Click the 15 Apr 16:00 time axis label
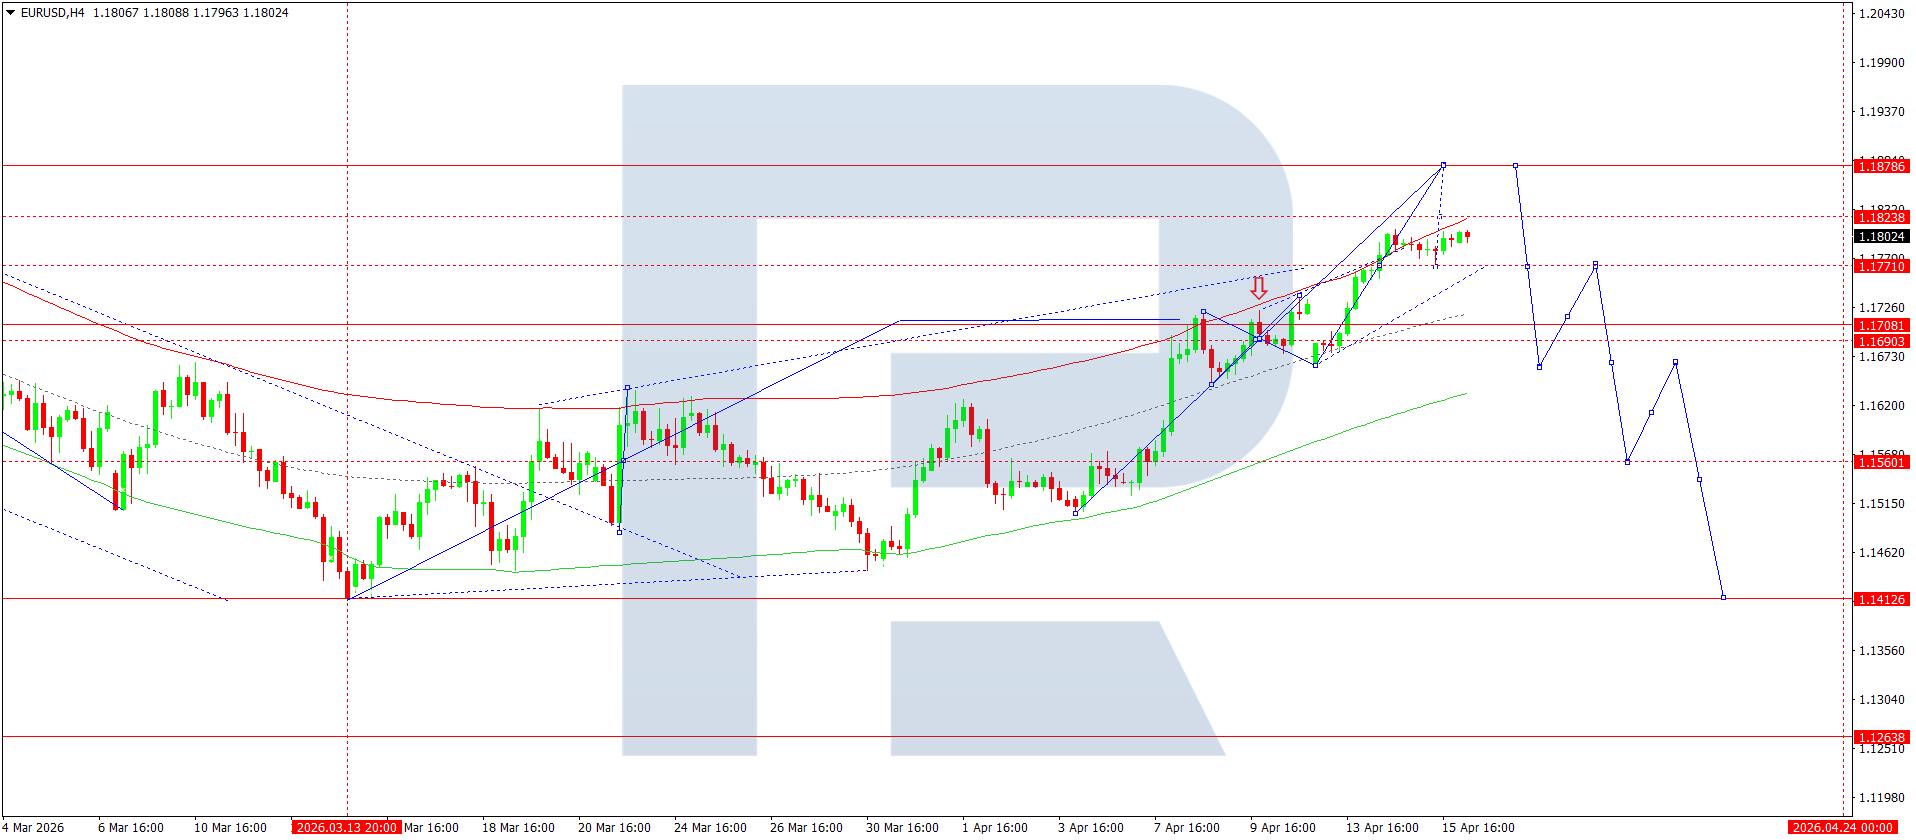This screenshot has width=1916, height=840. tap(1477, 828)
